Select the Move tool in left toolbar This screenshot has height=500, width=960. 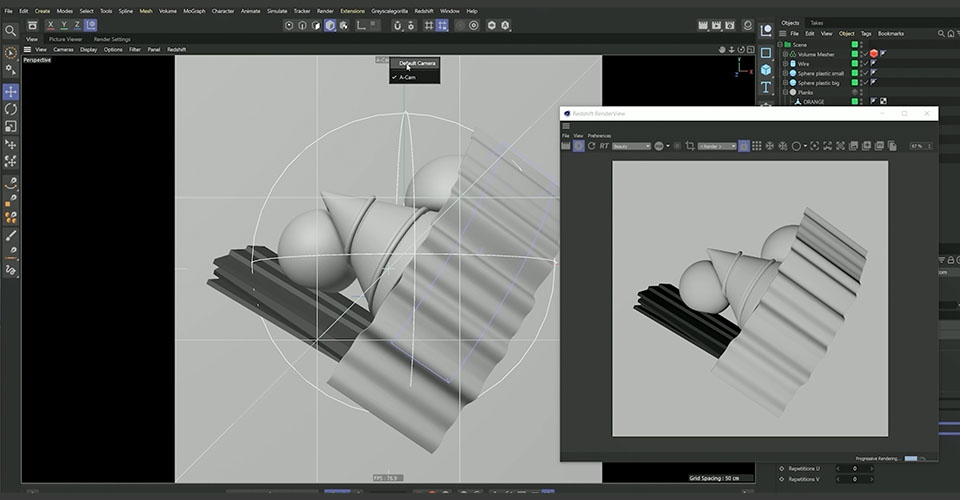point(11,92)
